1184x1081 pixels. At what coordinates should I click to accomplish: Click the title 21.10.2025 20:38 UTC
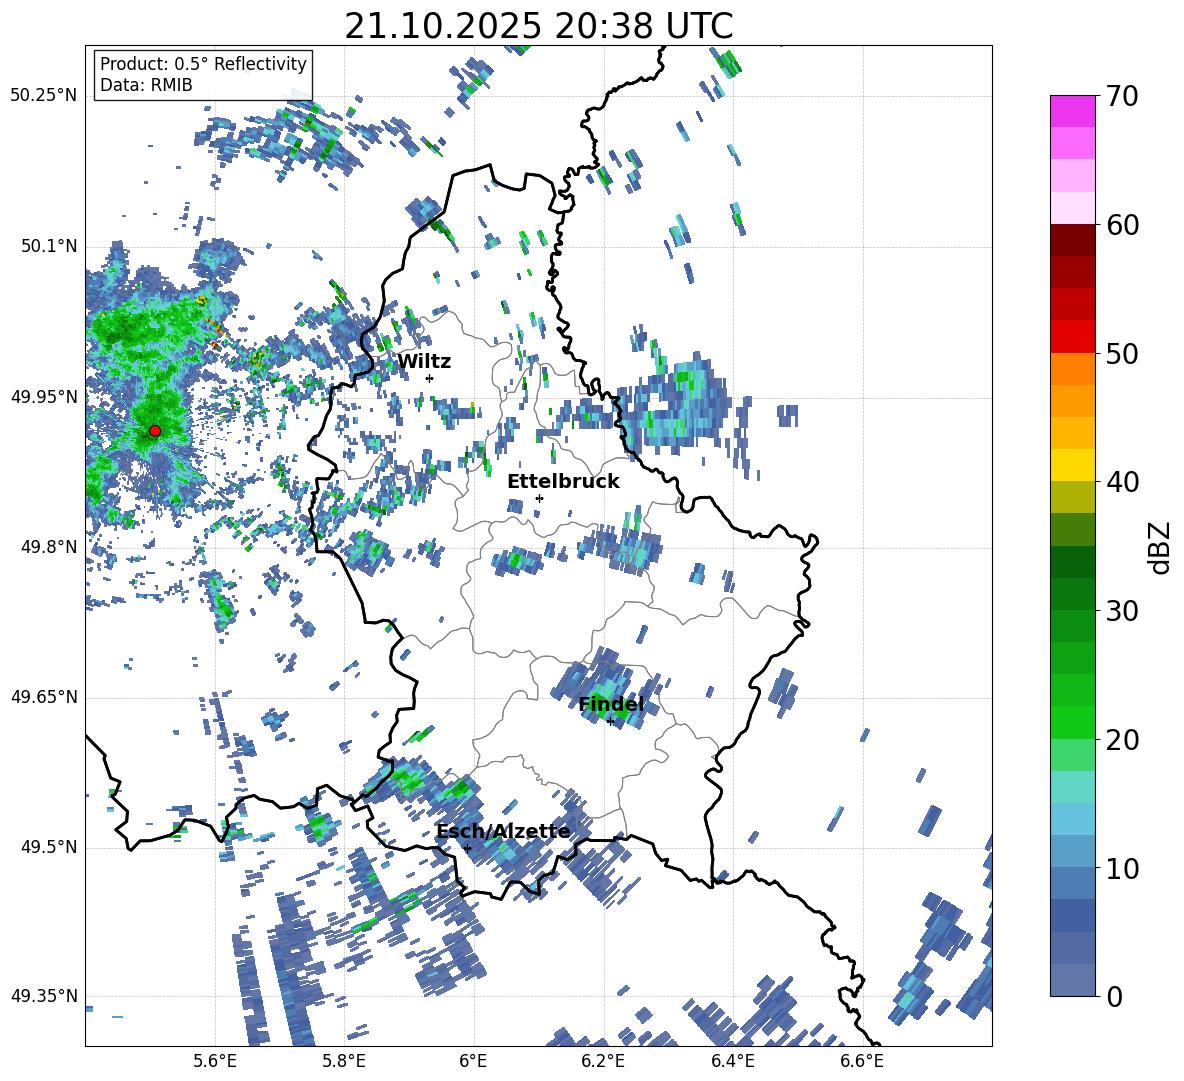[x=539, y=26]
